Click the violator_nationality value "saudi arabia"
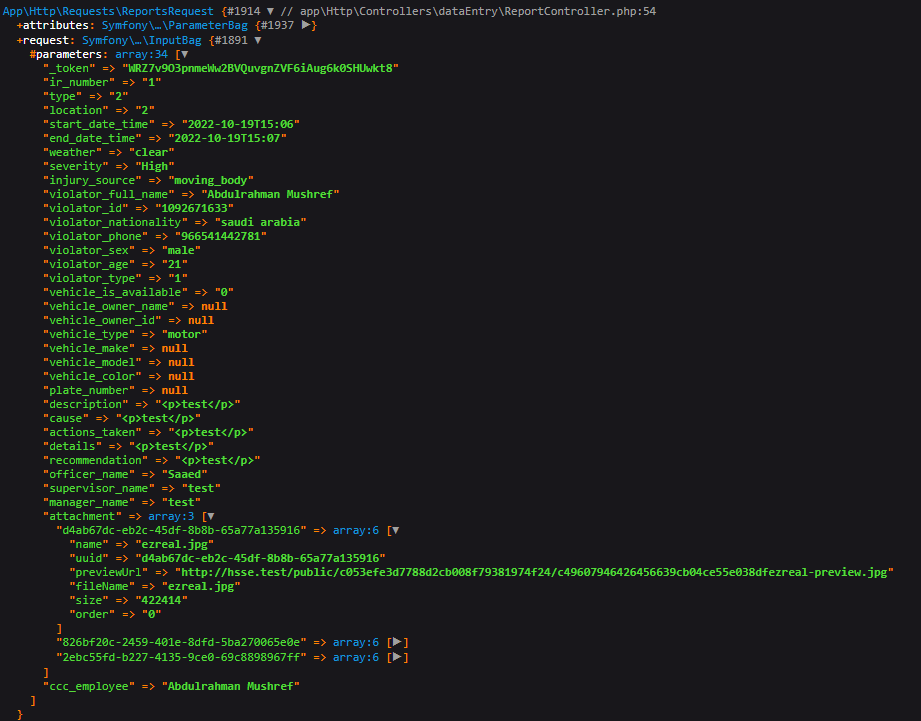 pos(260,222)
